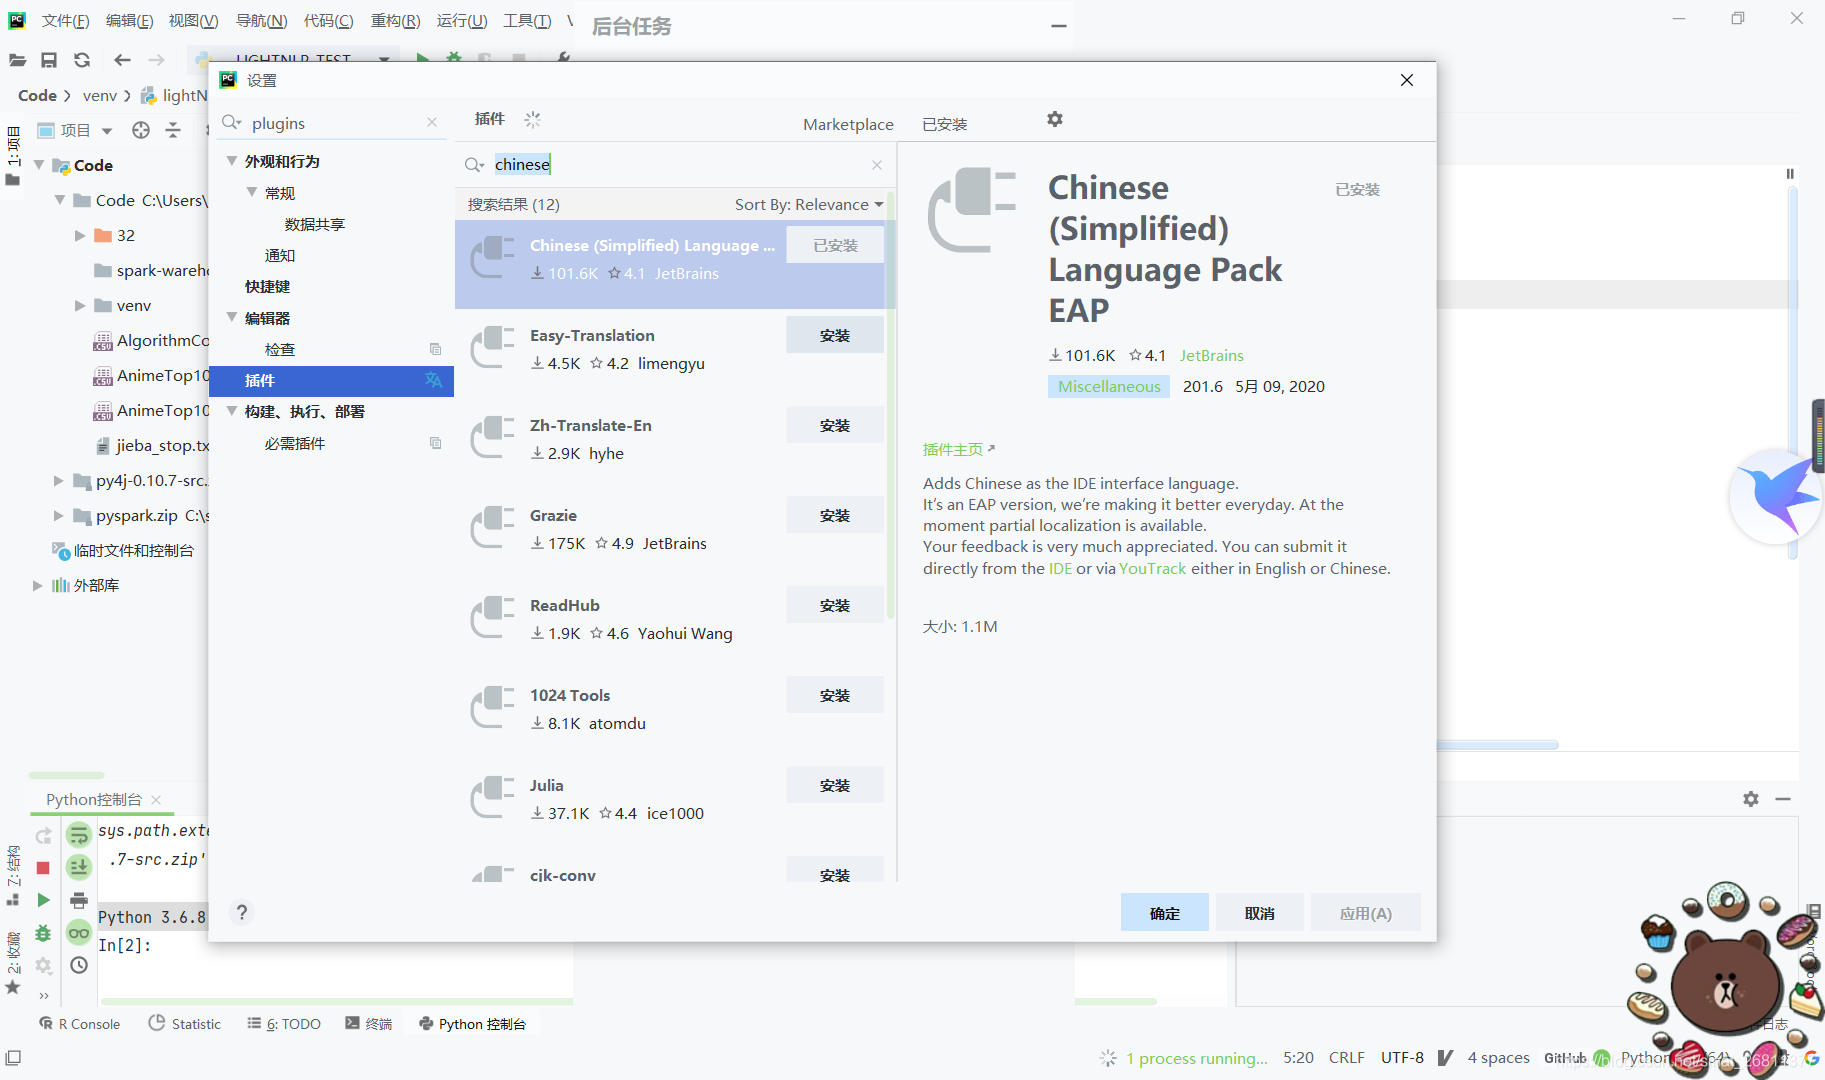Click the 1 process running status text

[1196, 1058]
